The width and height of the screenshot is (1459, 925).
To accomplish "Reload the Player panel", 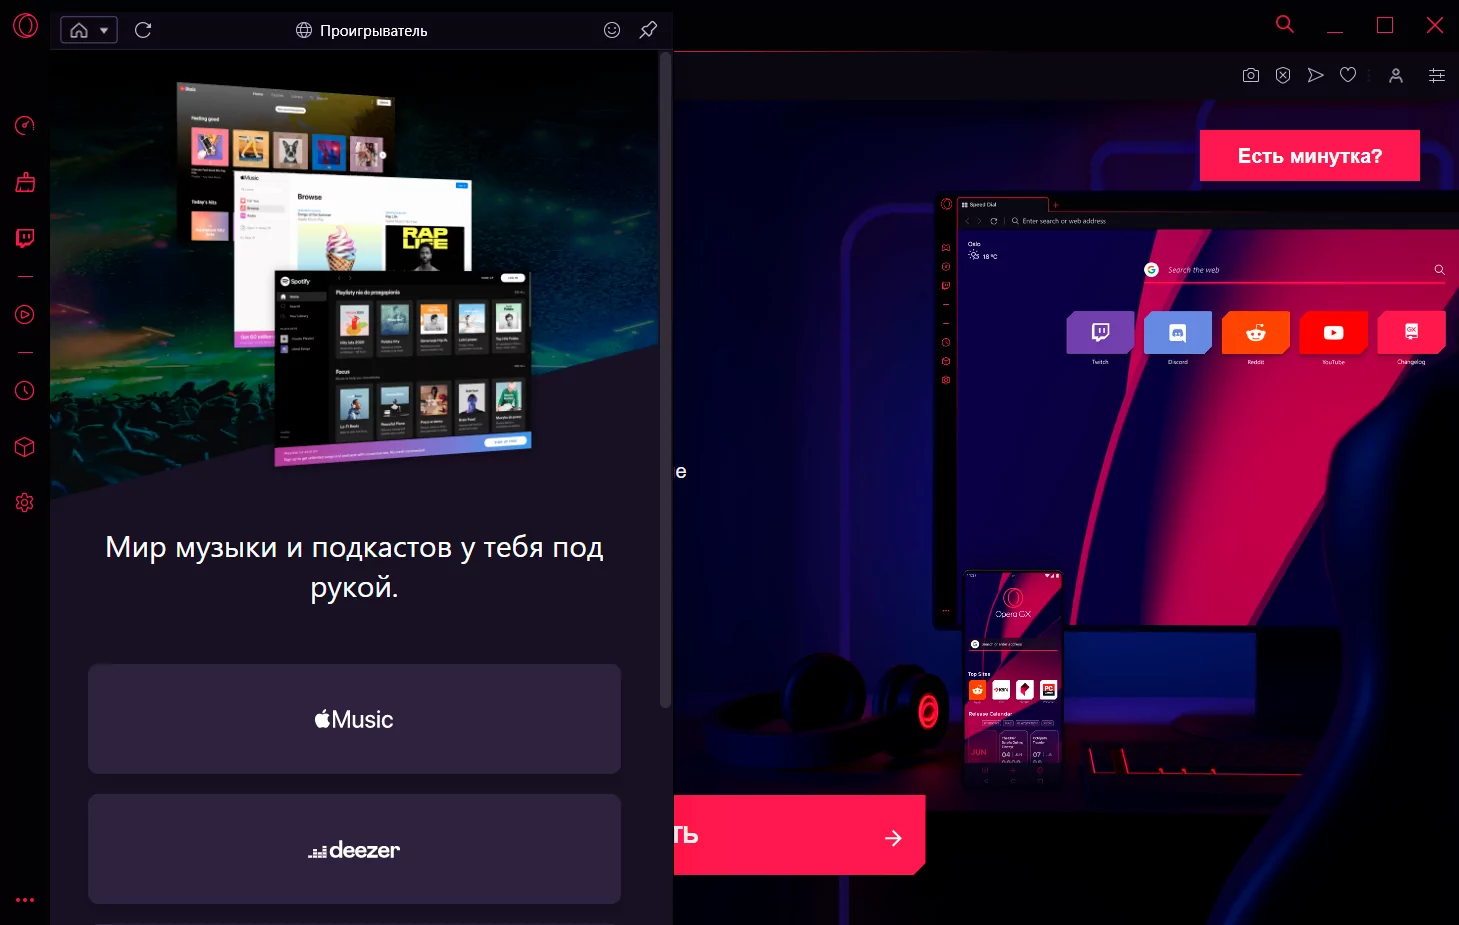I will [x=143, y=30].
